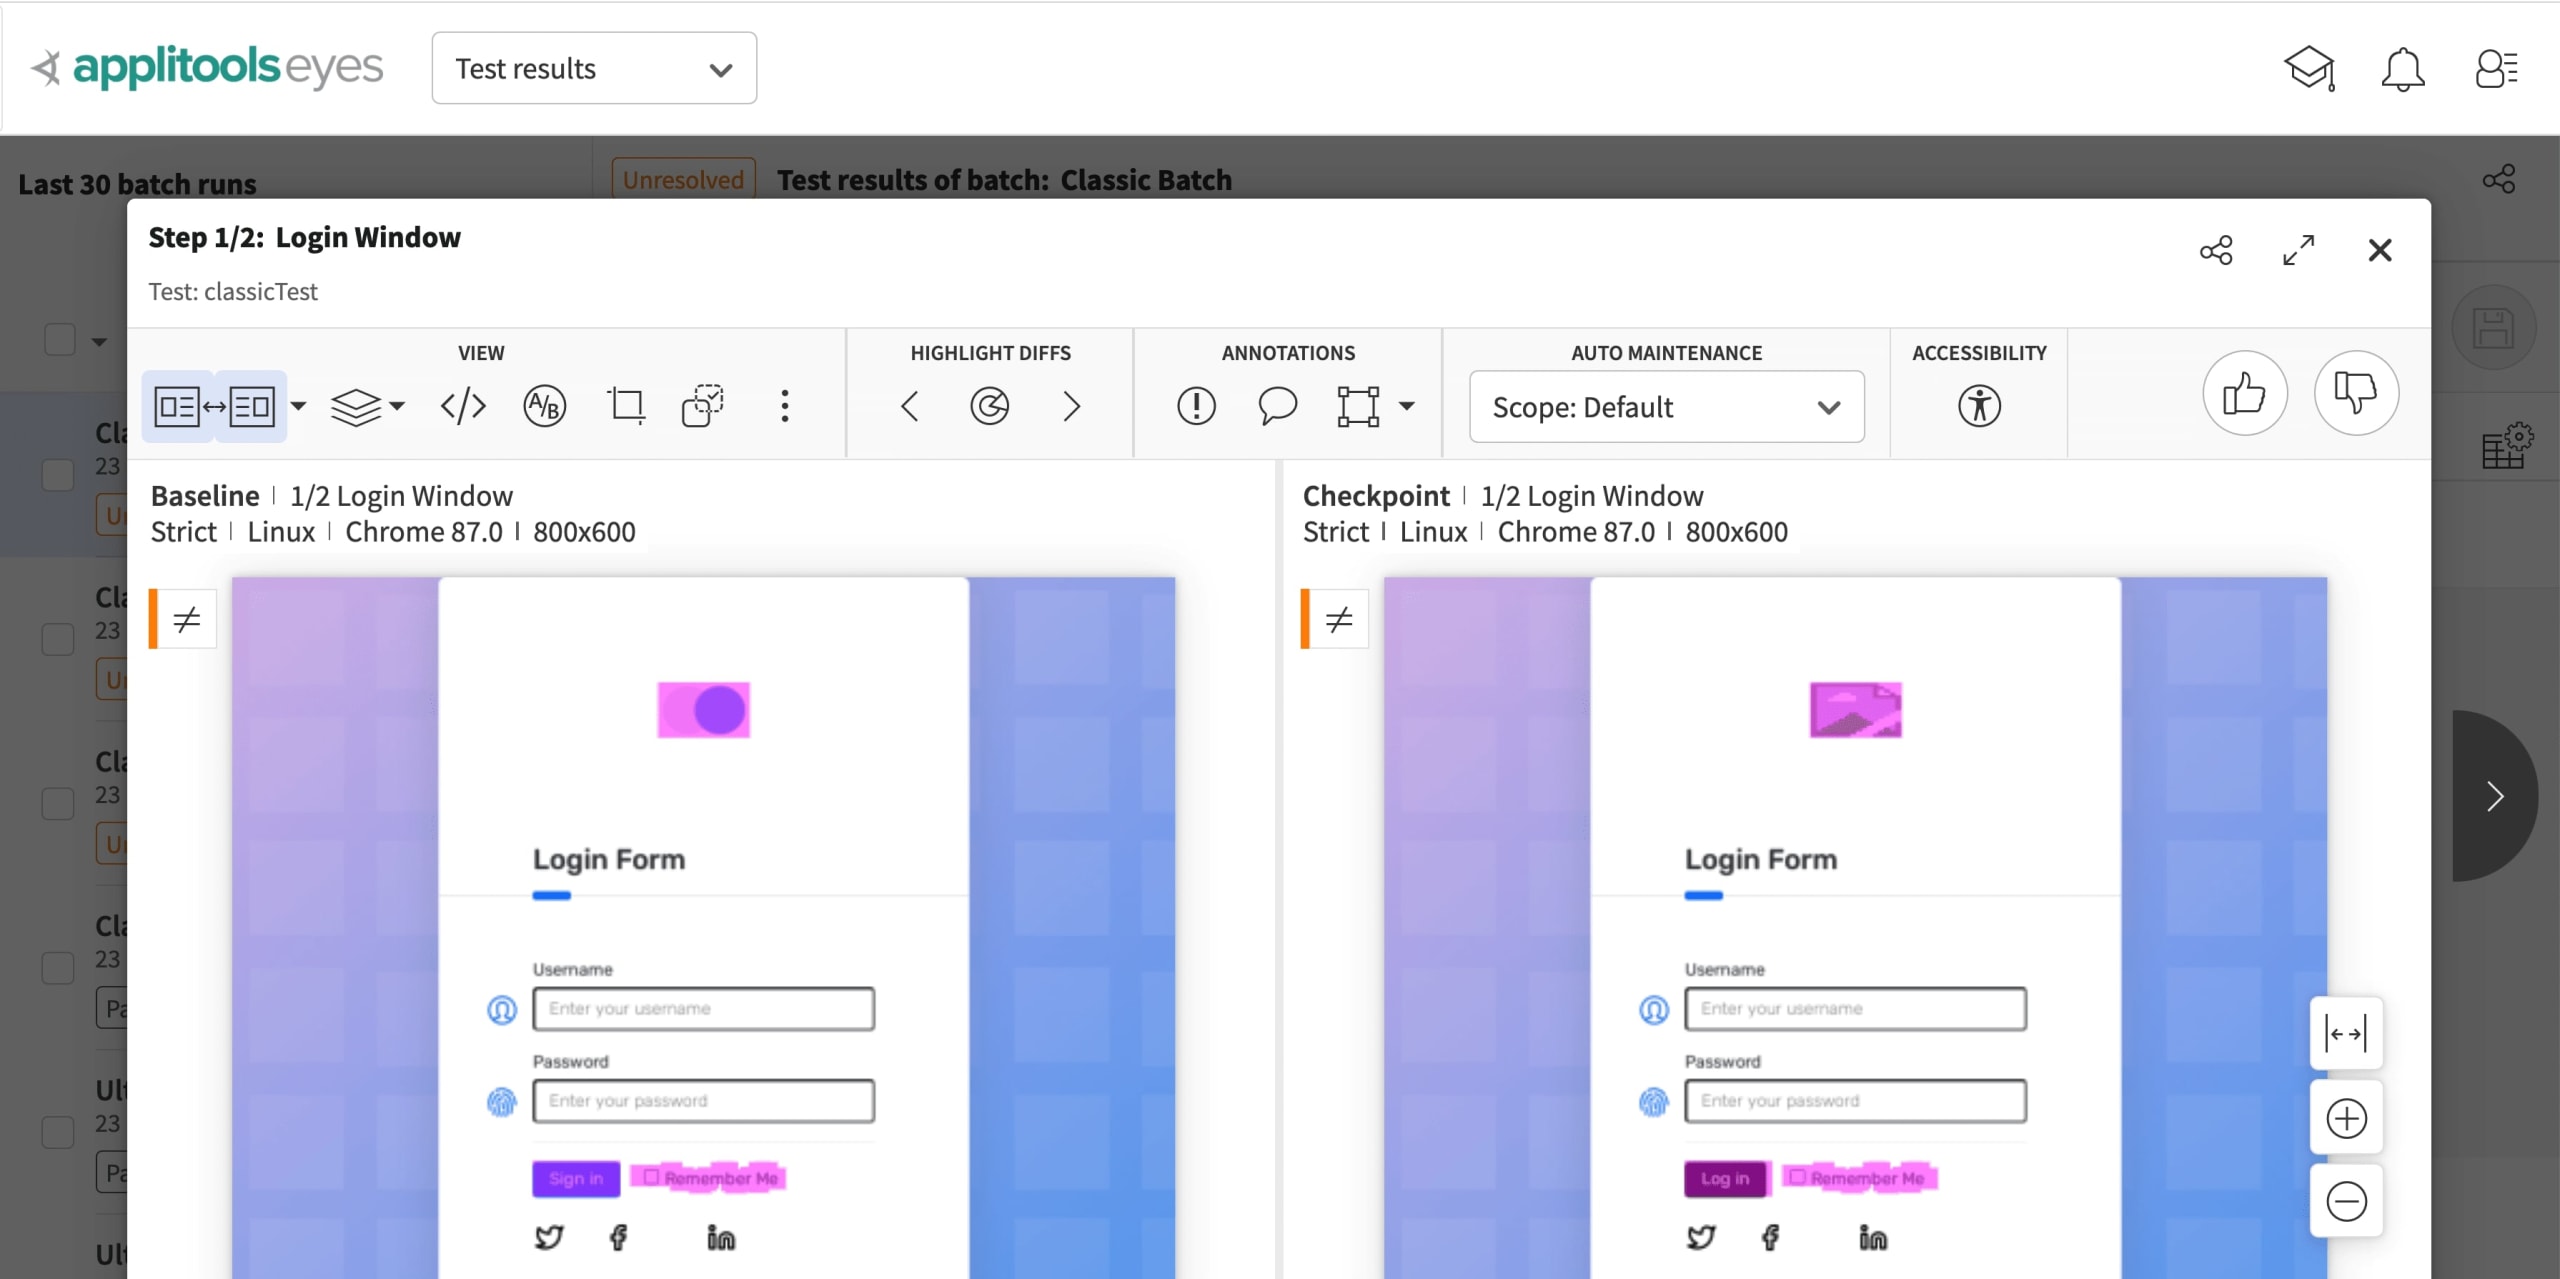The width and height of the screenshot is (2560, 1279).
Task: Select the side-by-side baseline/checkpoint view icon
Action: [x=214, y=406]
